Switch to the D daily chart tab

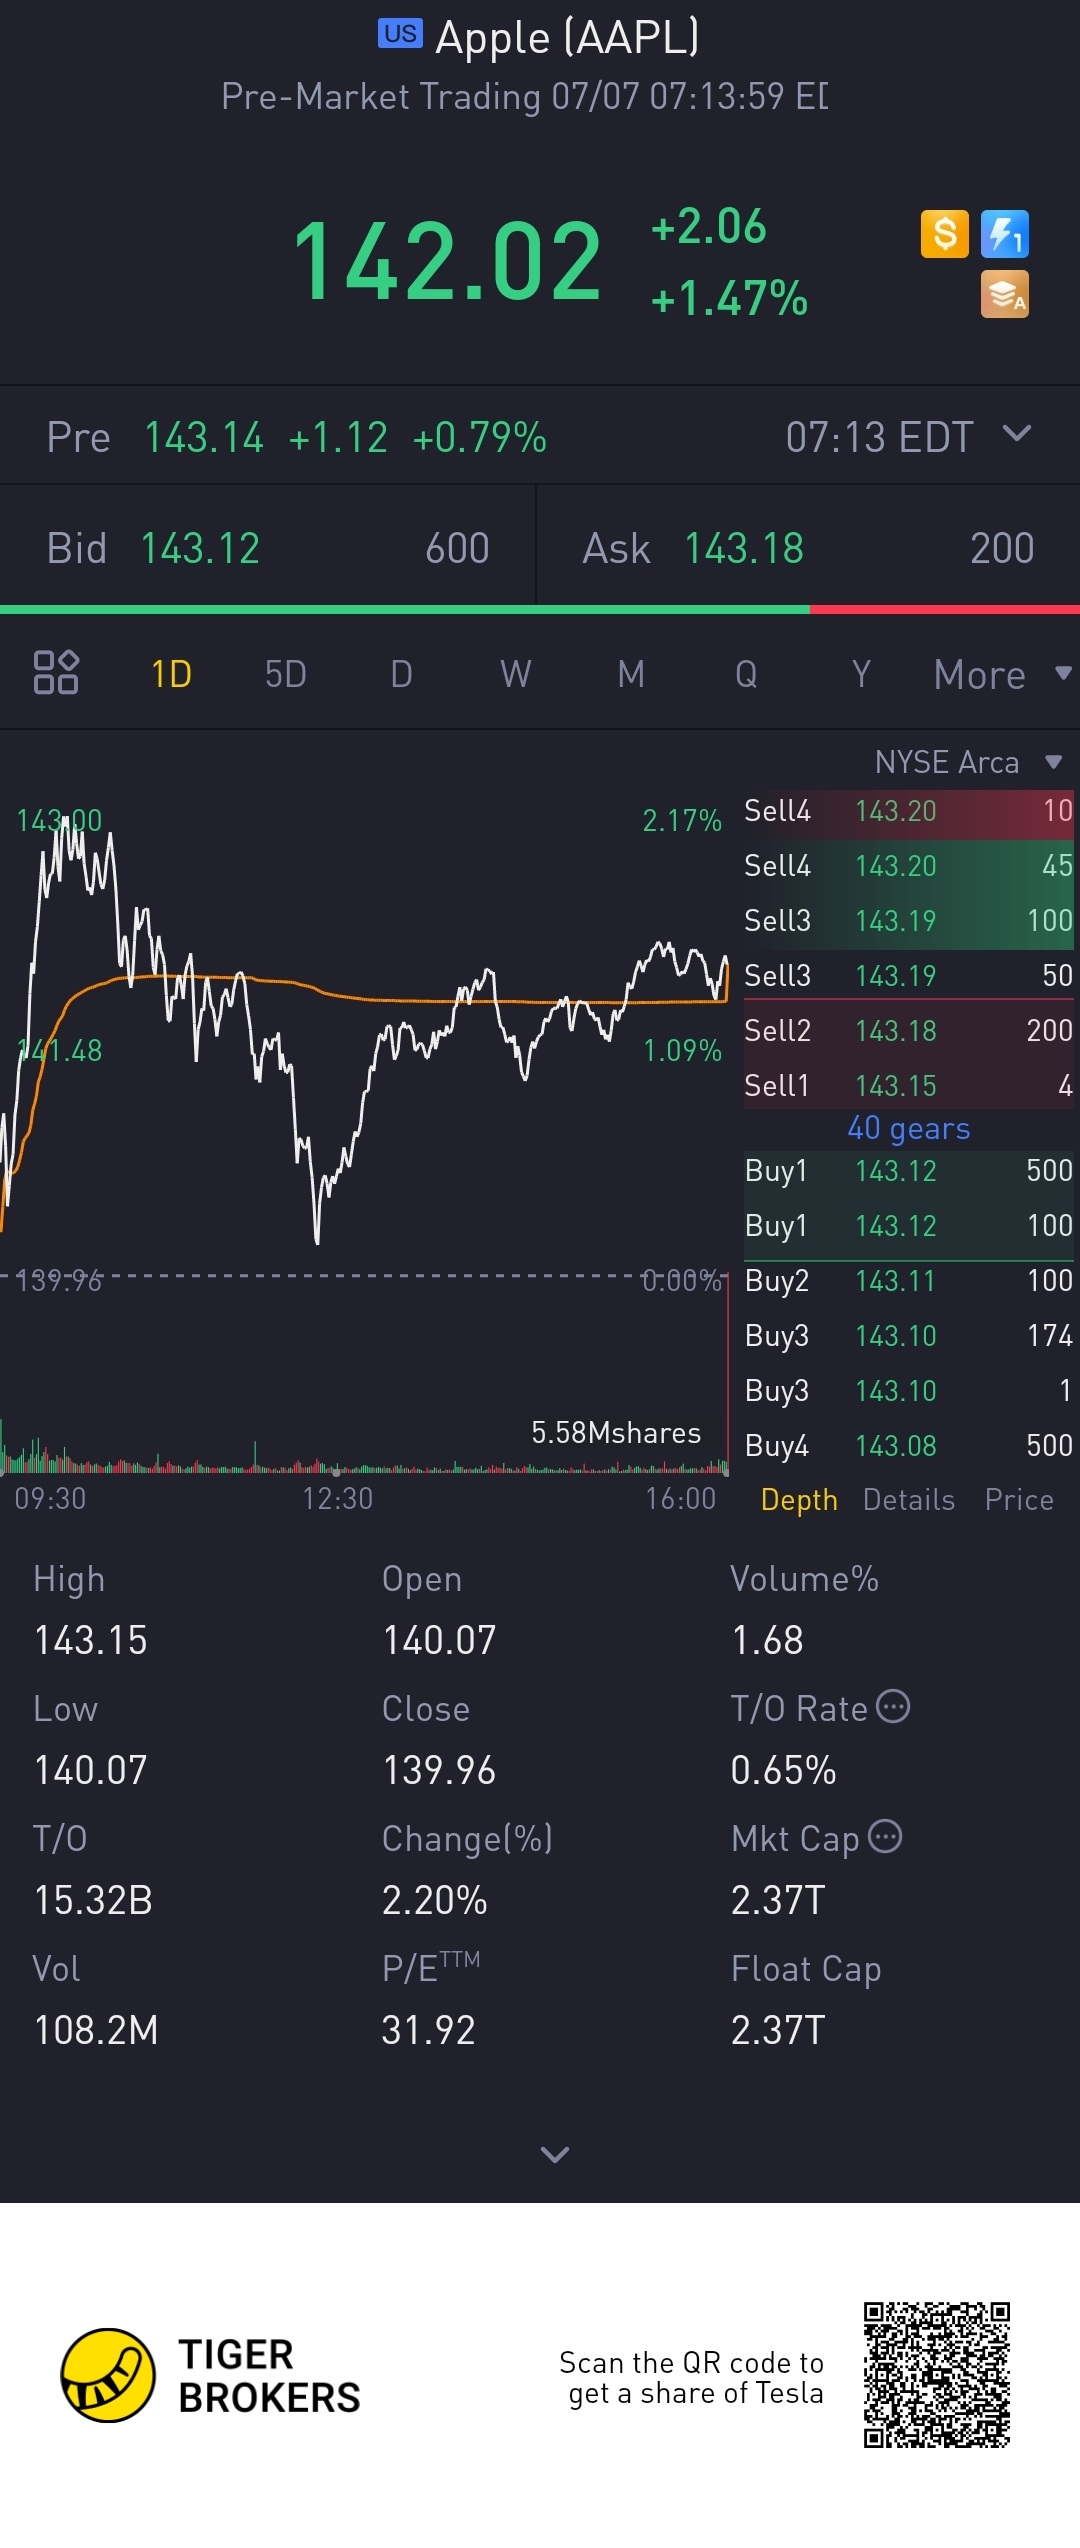click(x=401, y=674)
